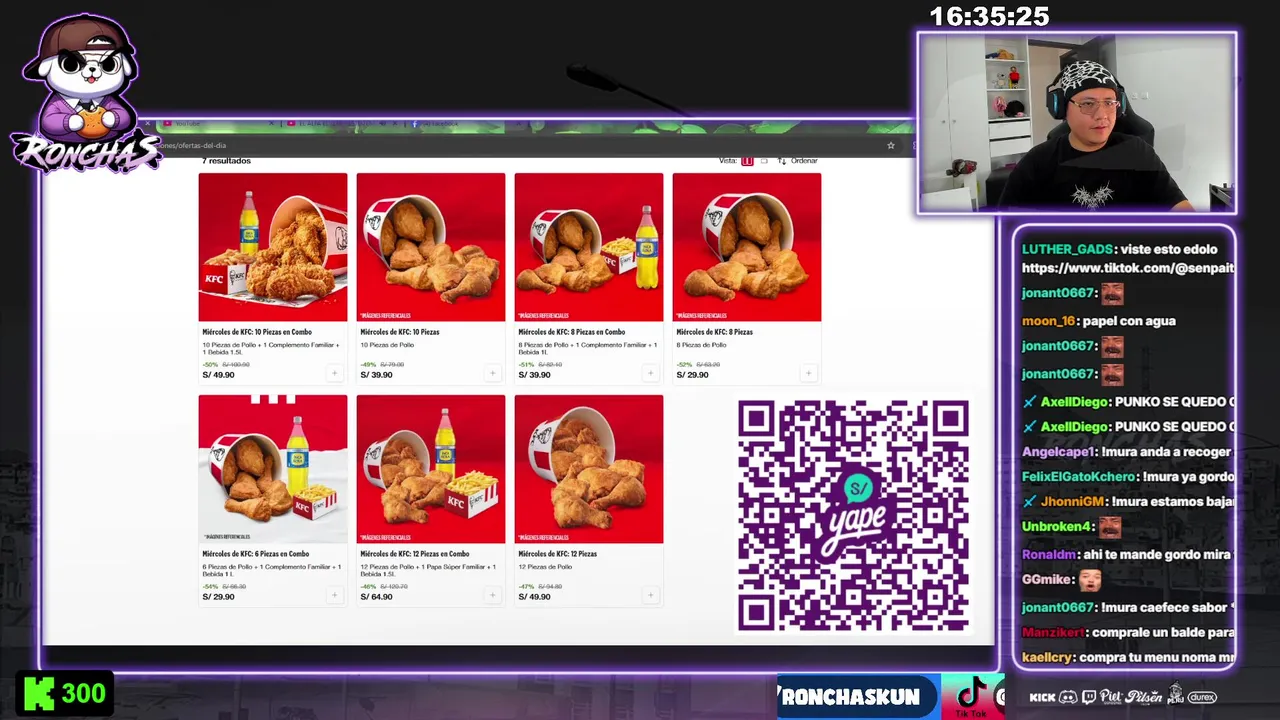This screenshot has width=1280, height=720.
Task: Add 8 Piezas en Combo to cart
Action: point(650,373)
